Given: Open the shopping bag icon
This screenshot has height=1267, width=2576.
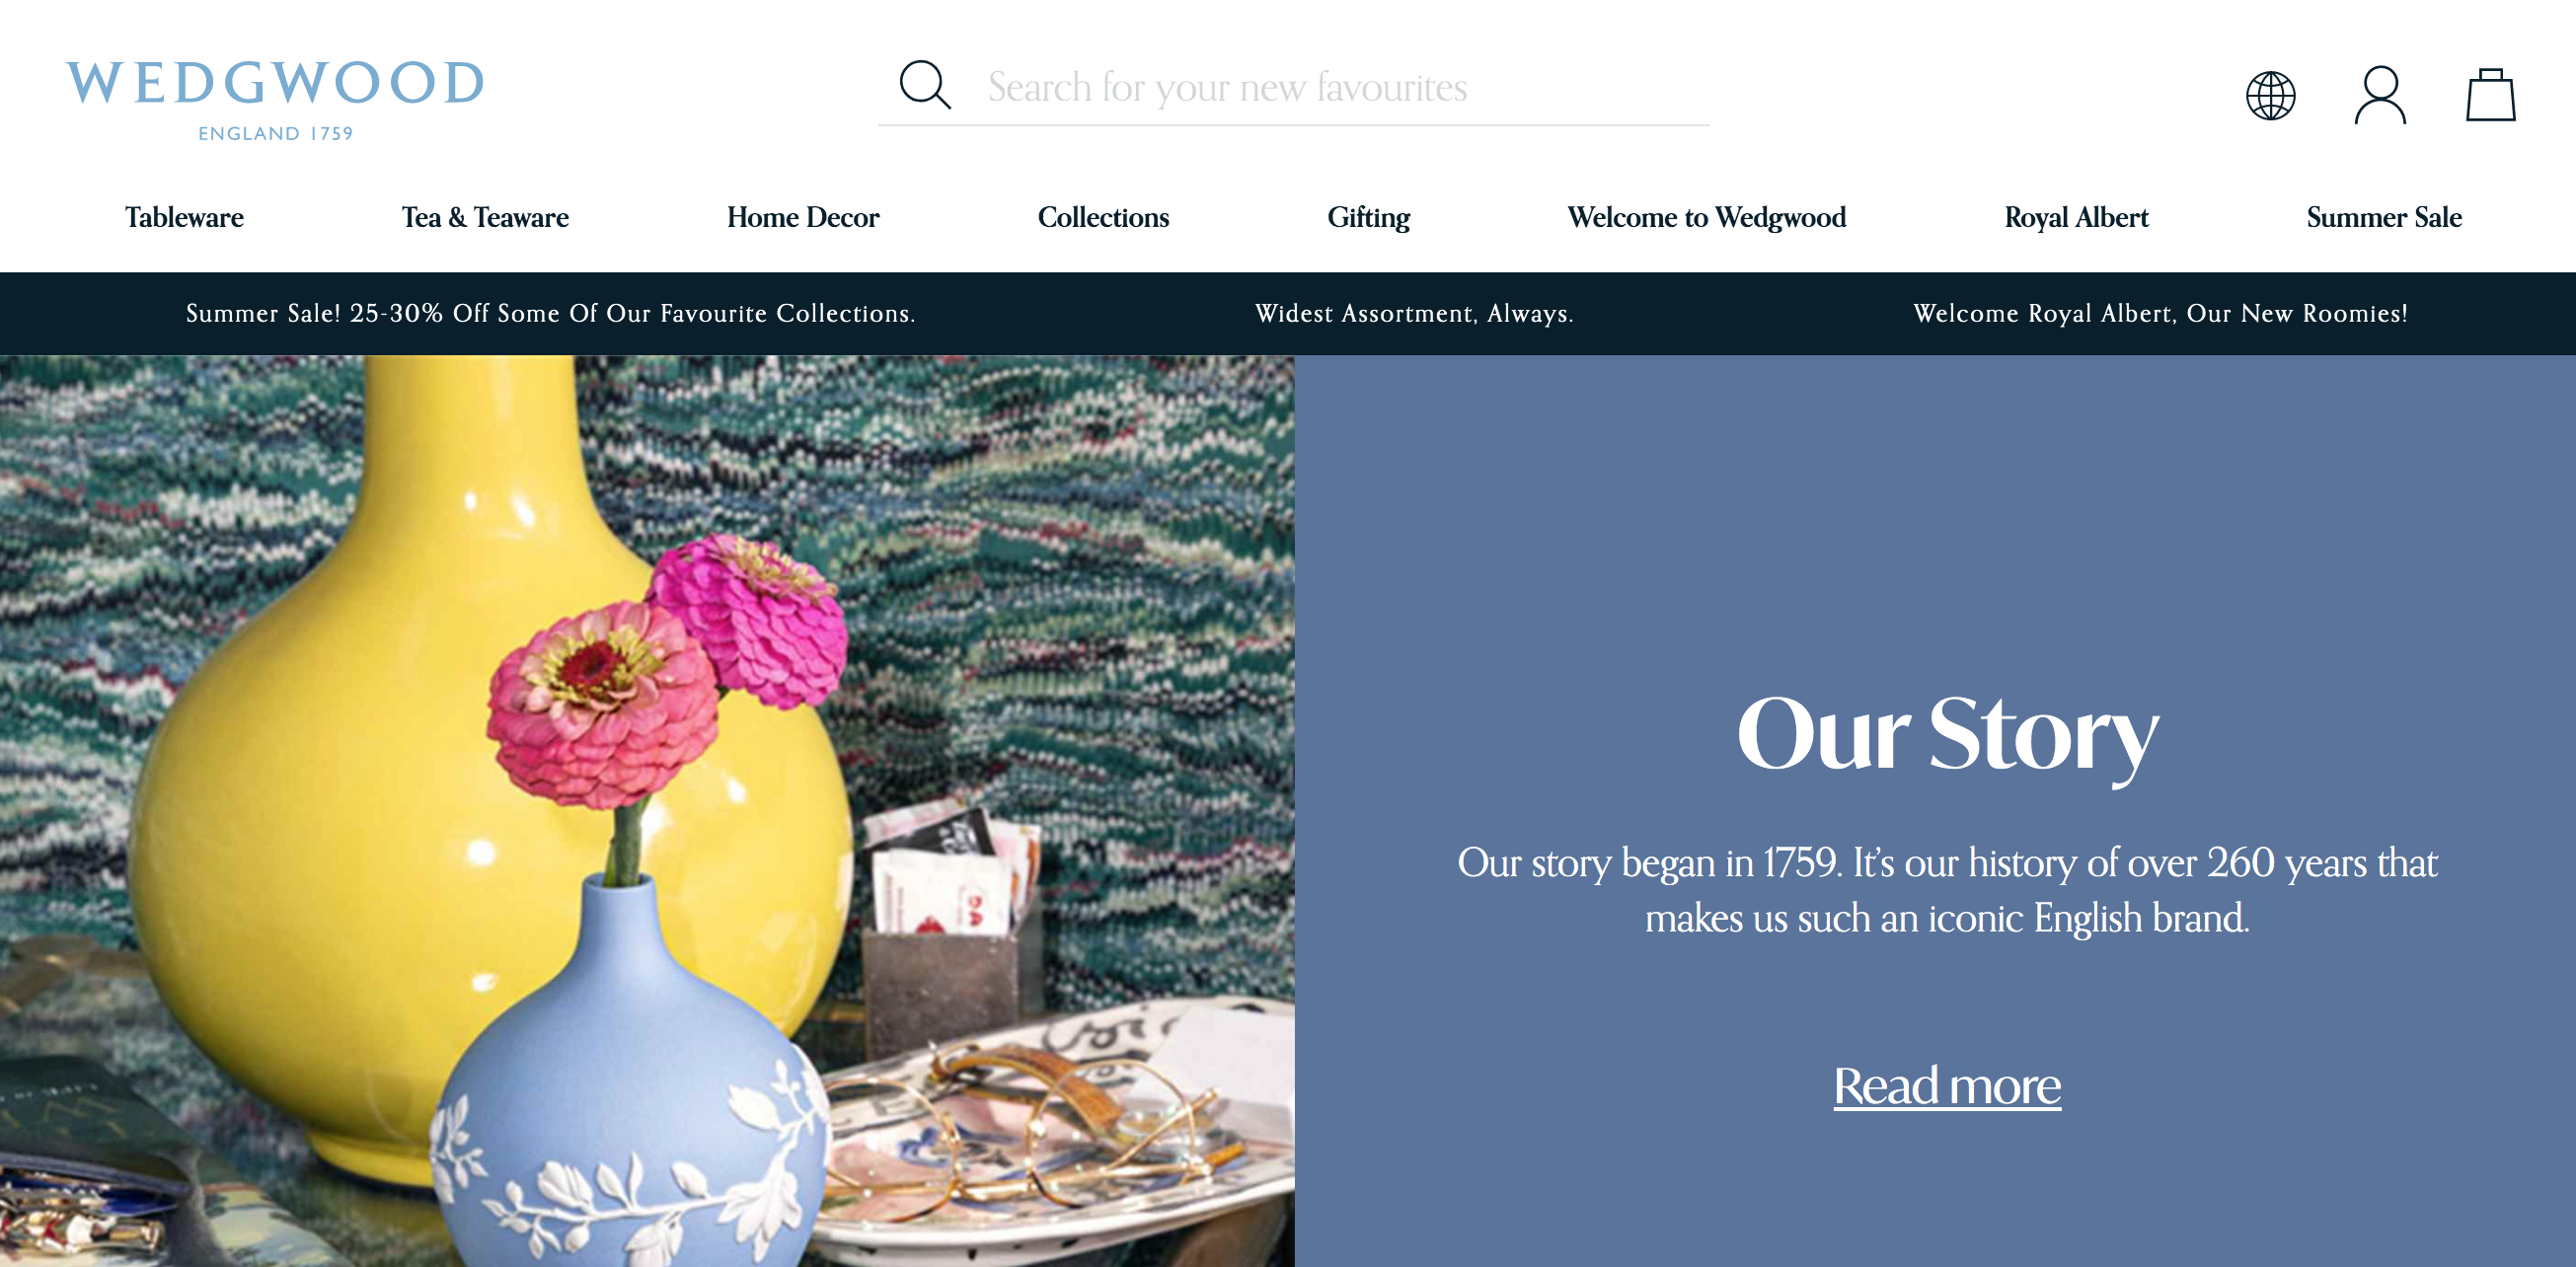Looking at the screenshot, I should [x=2490, y=96].
